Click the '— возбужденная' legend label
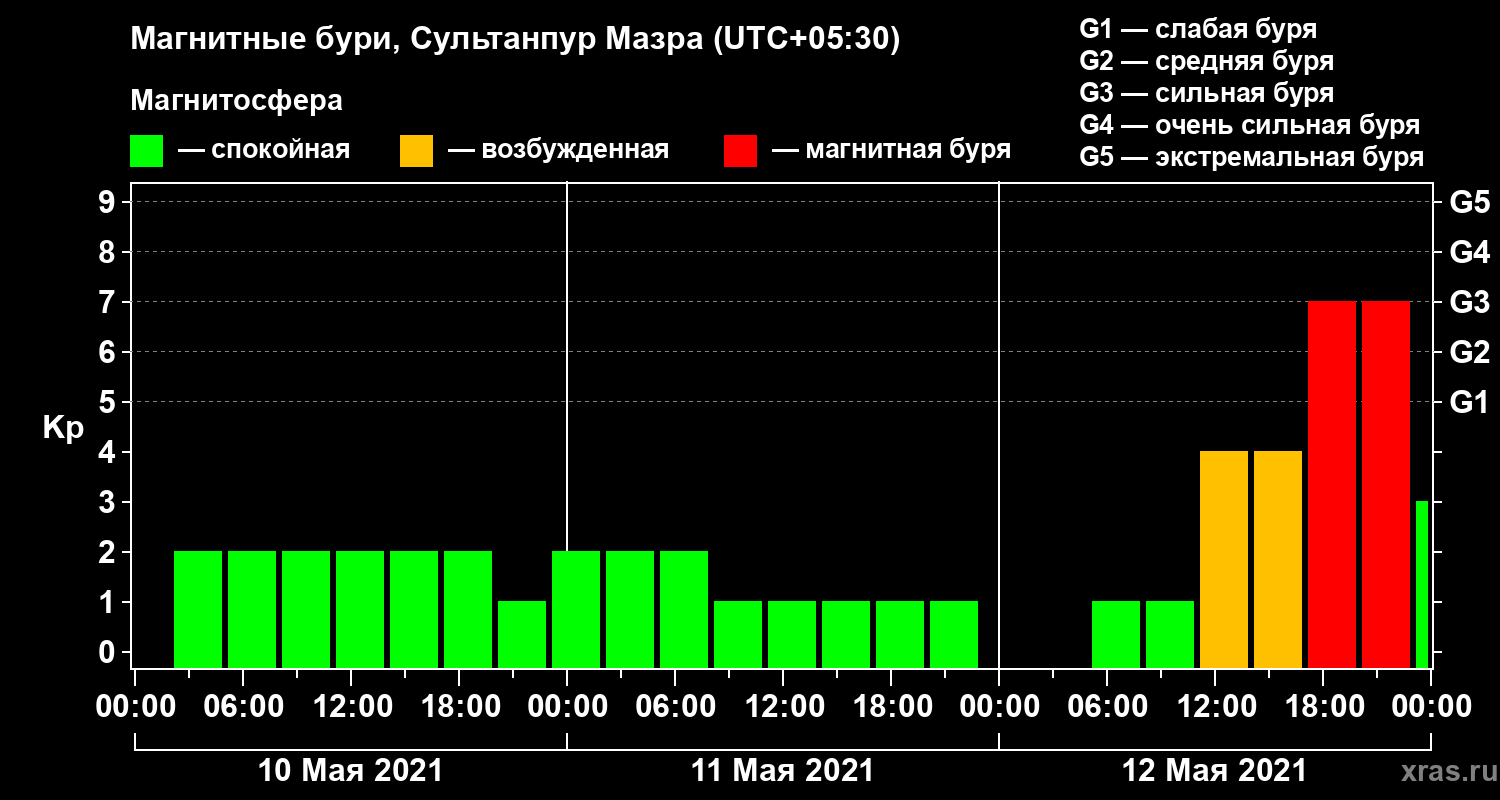Image resolution: width=1500 pixels, height=800 pixels. point(558,151)
